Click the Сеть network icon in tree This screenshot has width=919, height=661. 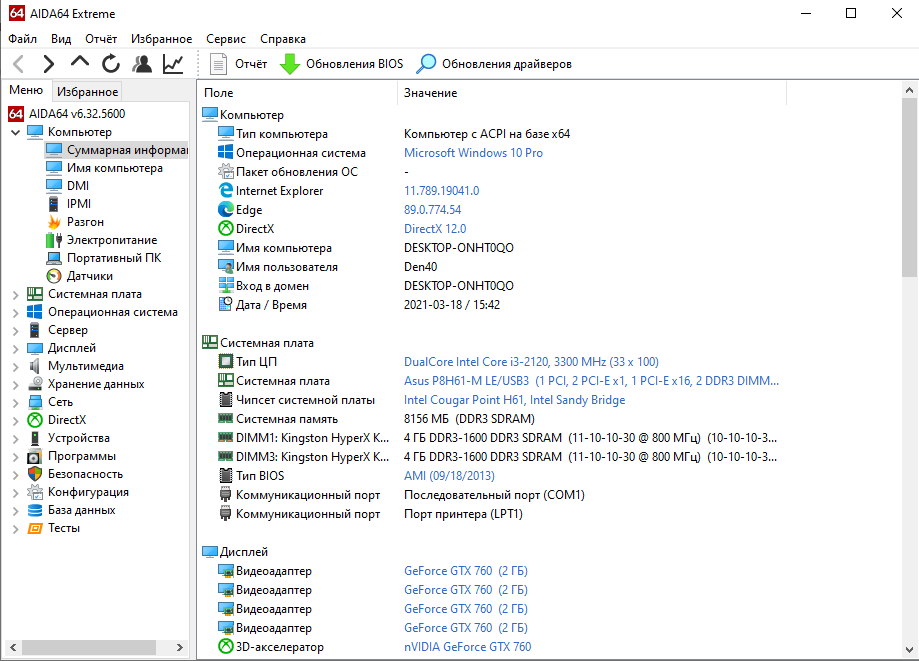point(35,403)
